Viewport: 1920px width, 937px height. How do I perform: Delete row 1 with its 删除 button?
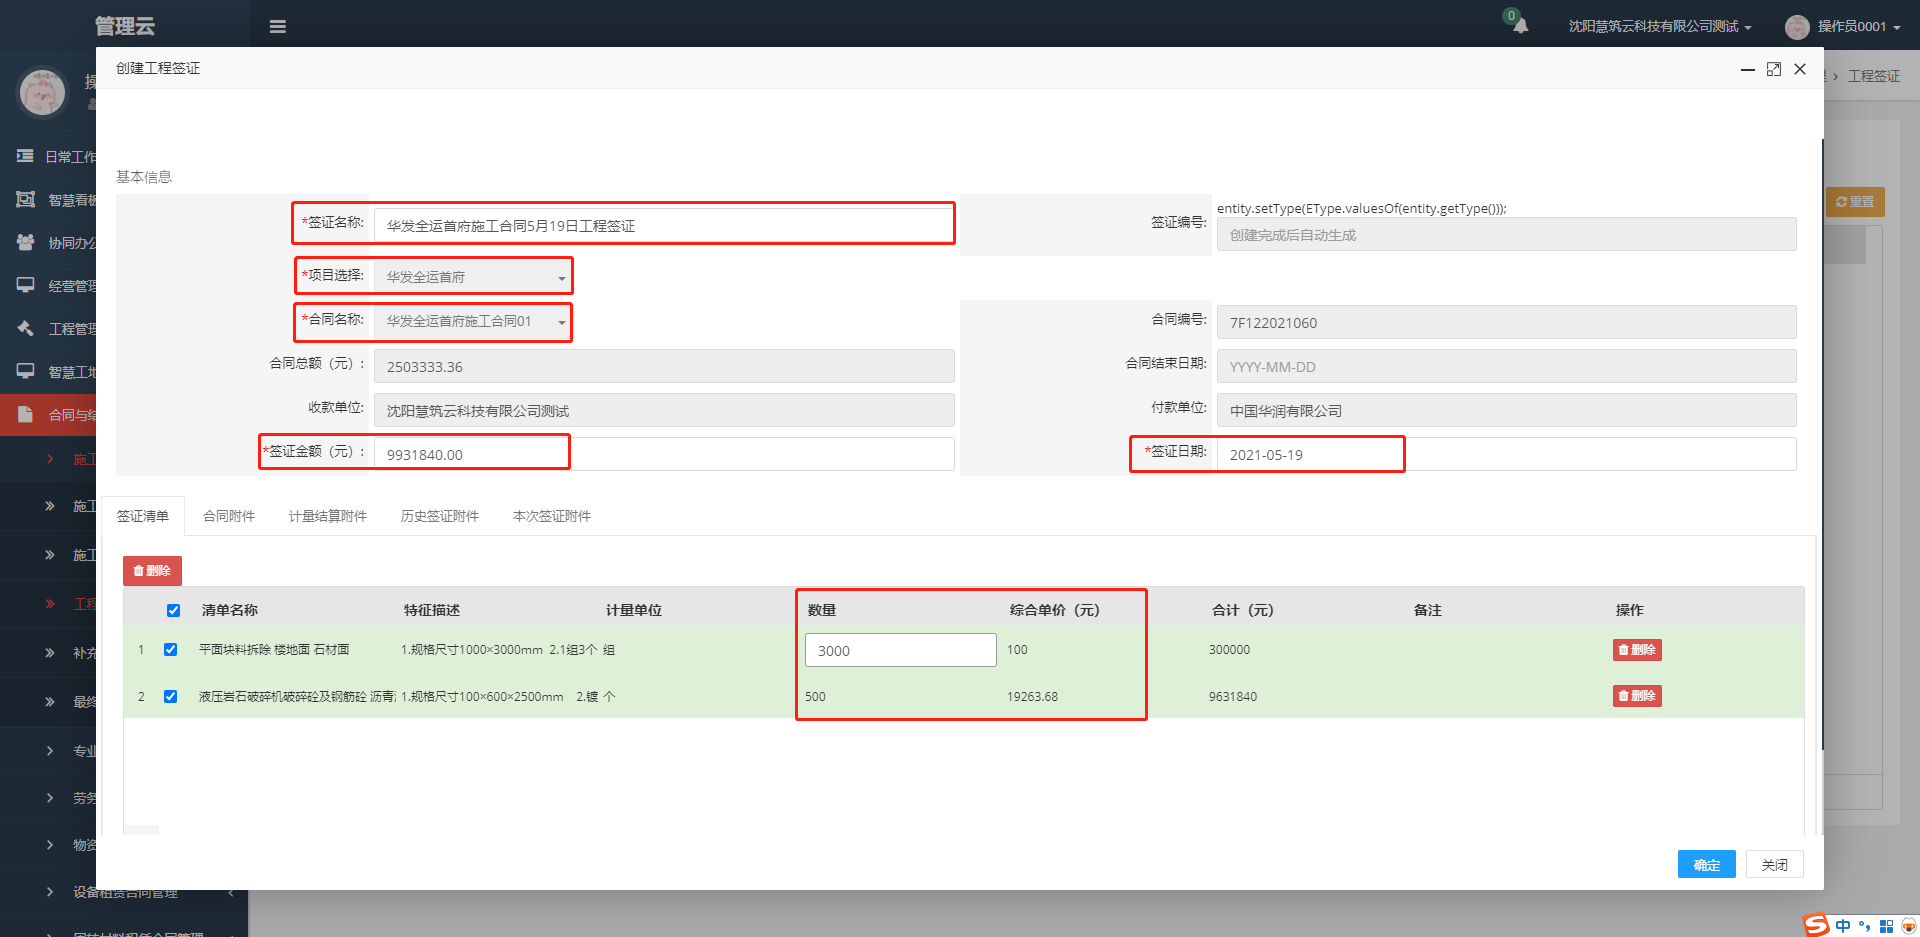(x=1637, y=650)
